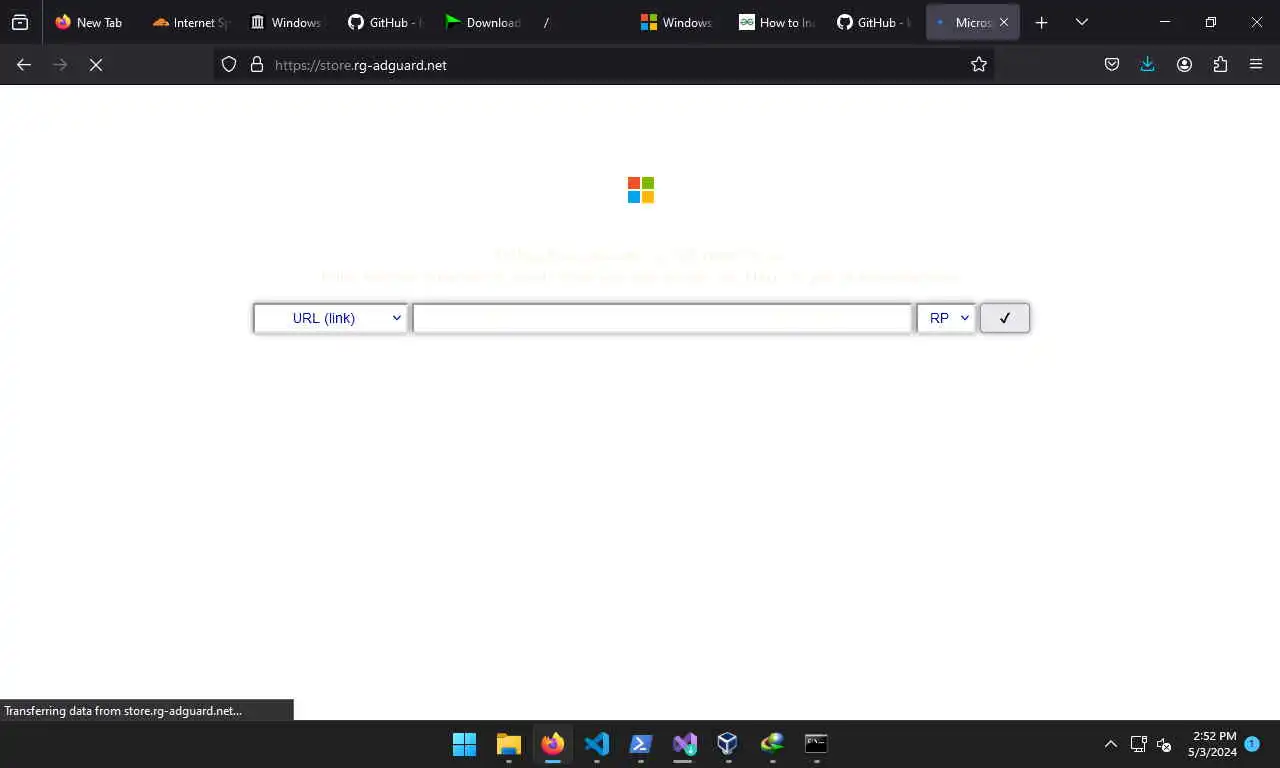Open the Firefox downloads panel
Screen dimensions: 1280x768
[1147, 65]
